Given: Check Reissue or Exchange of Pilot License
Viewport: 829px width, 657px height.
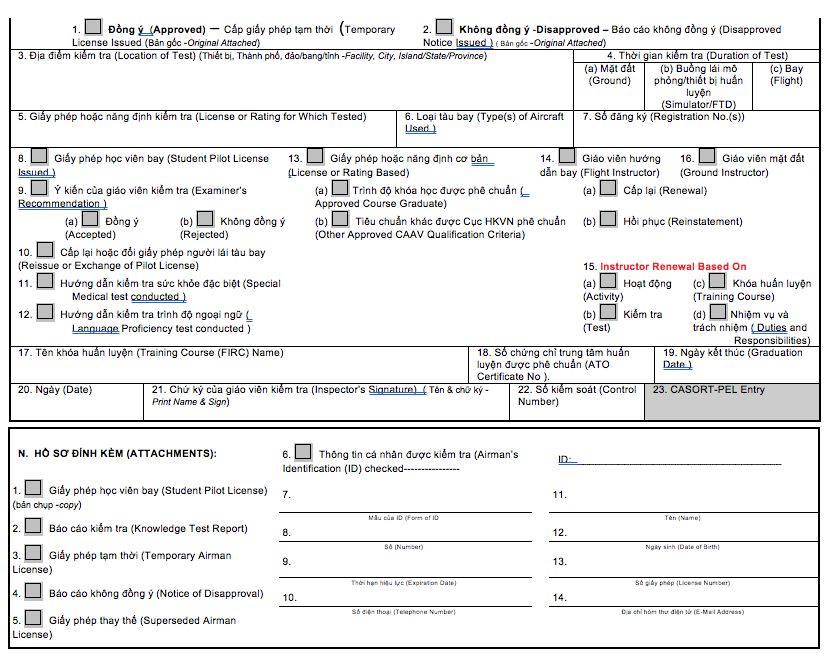Looking at the screenshot, I should pos(45,250).
